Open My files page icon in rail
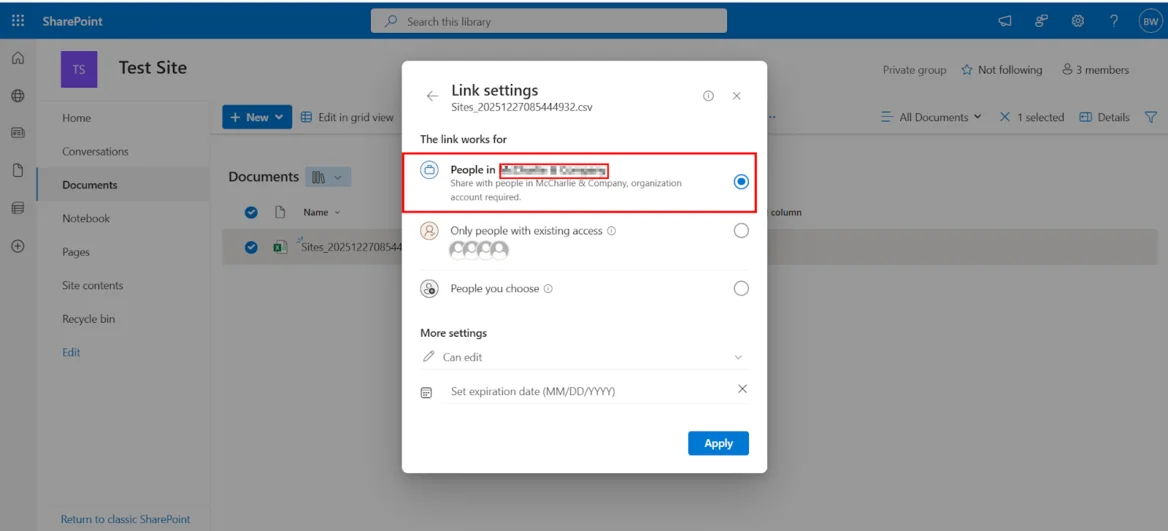The image size is (1168, 531). point(18,171)
